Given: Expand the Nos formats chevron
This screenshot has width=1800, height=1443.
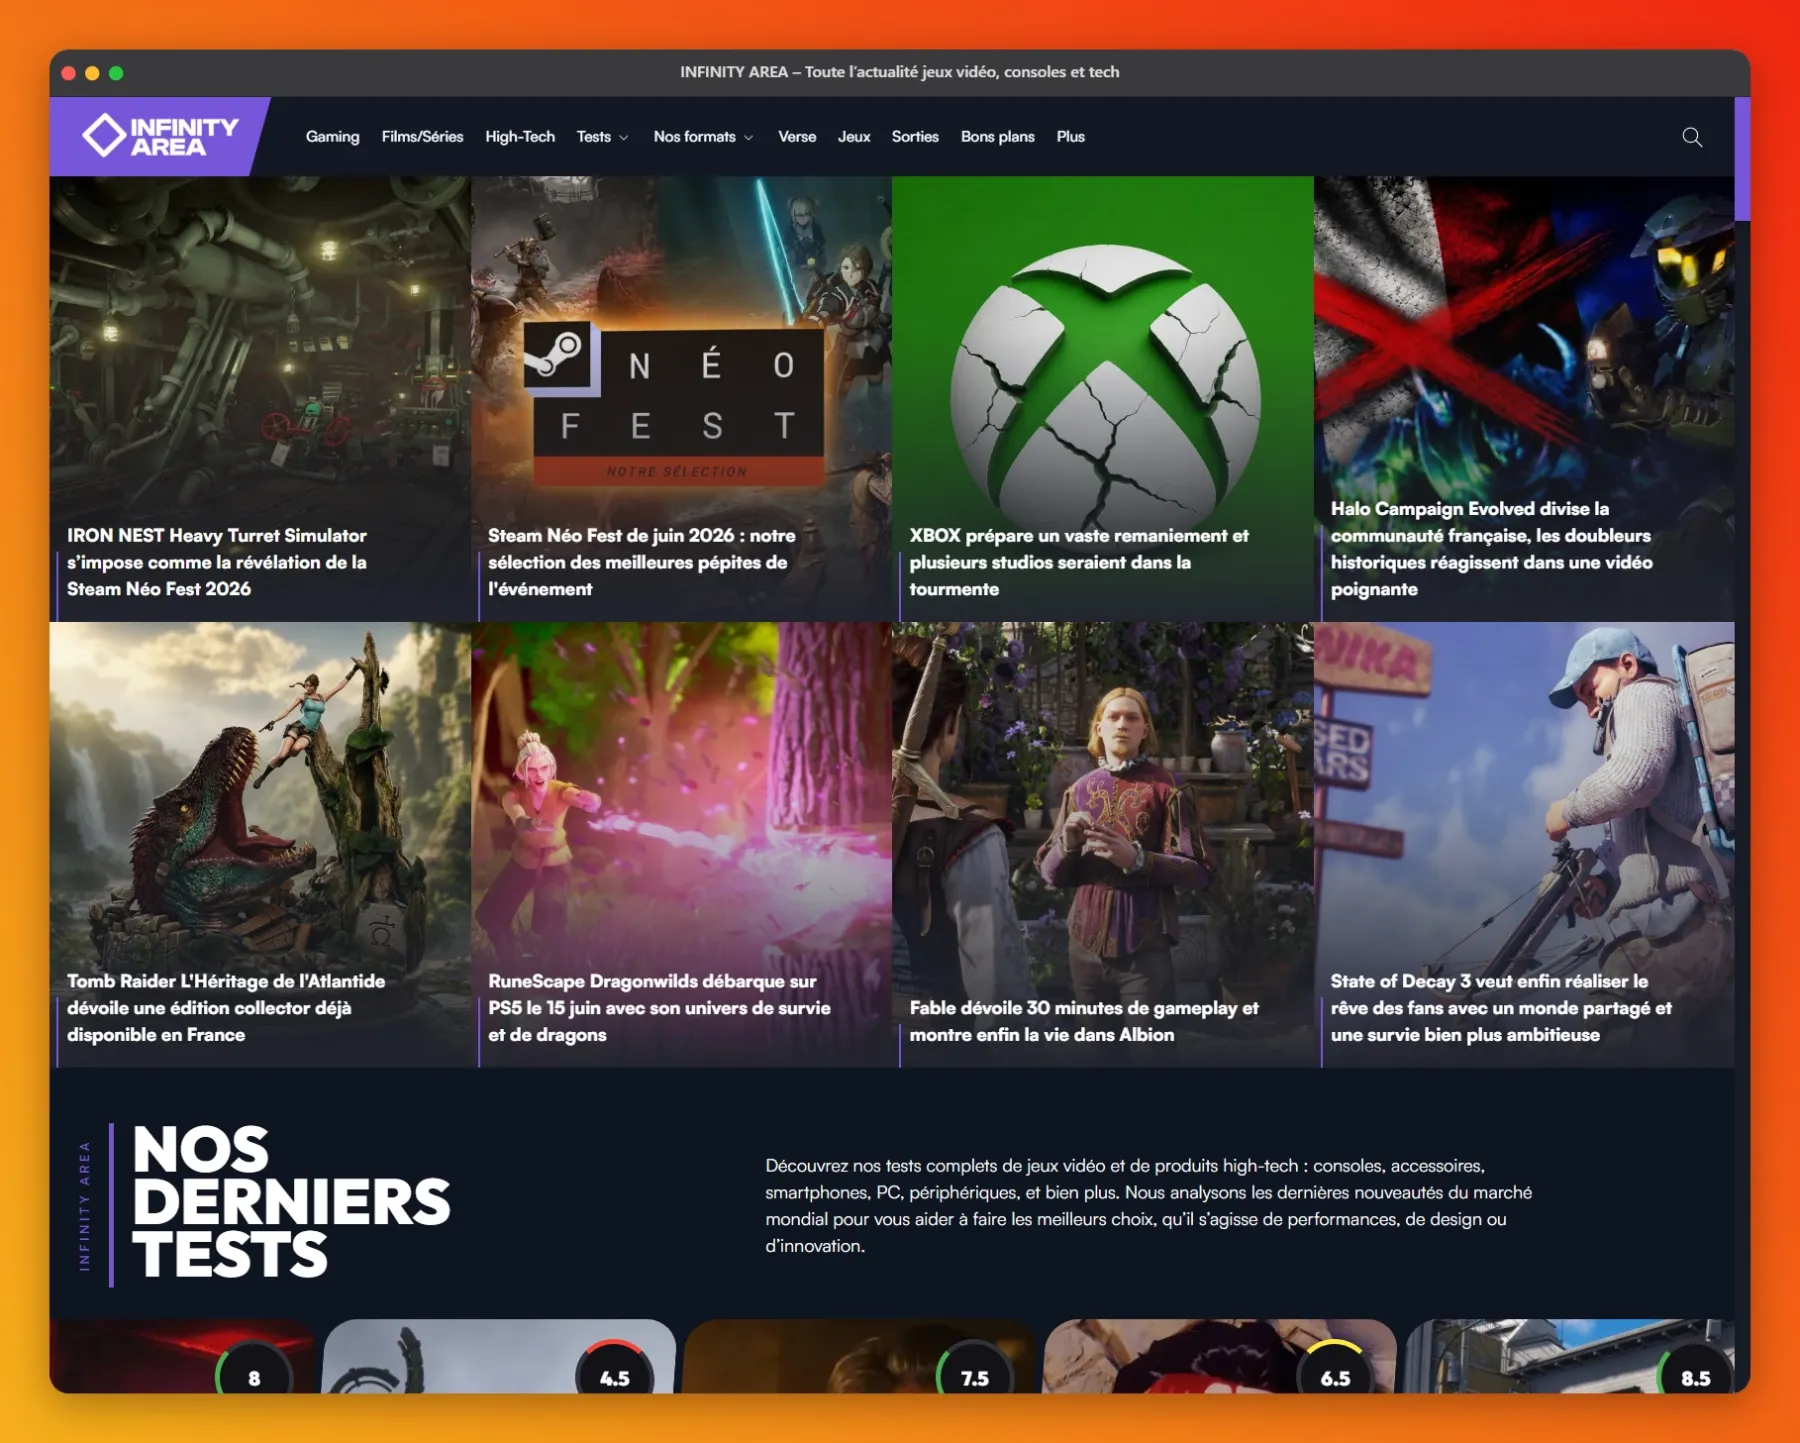Looking at the screenshot, I should coord(748,138).
